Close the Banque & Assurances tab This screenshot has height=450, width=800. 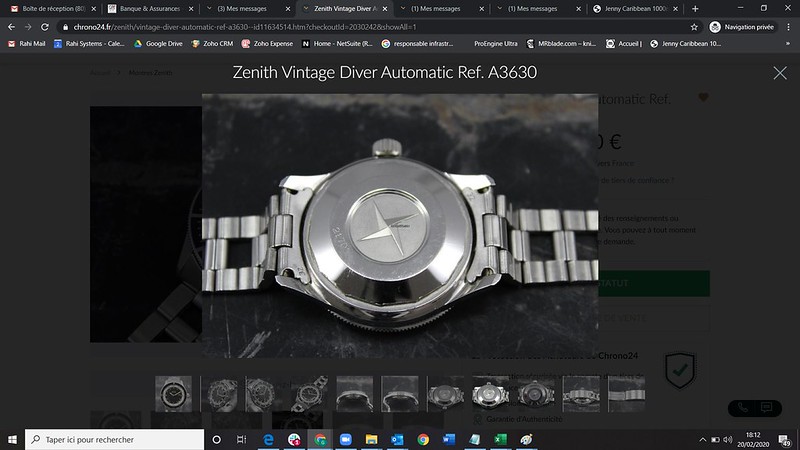(191, 9)
